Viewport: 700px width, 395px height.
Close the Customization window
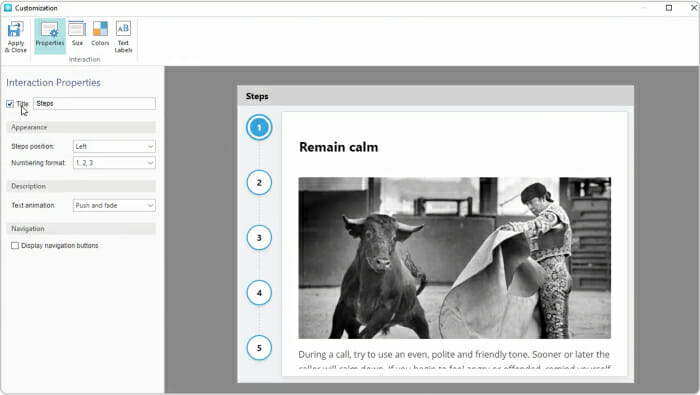694,8
